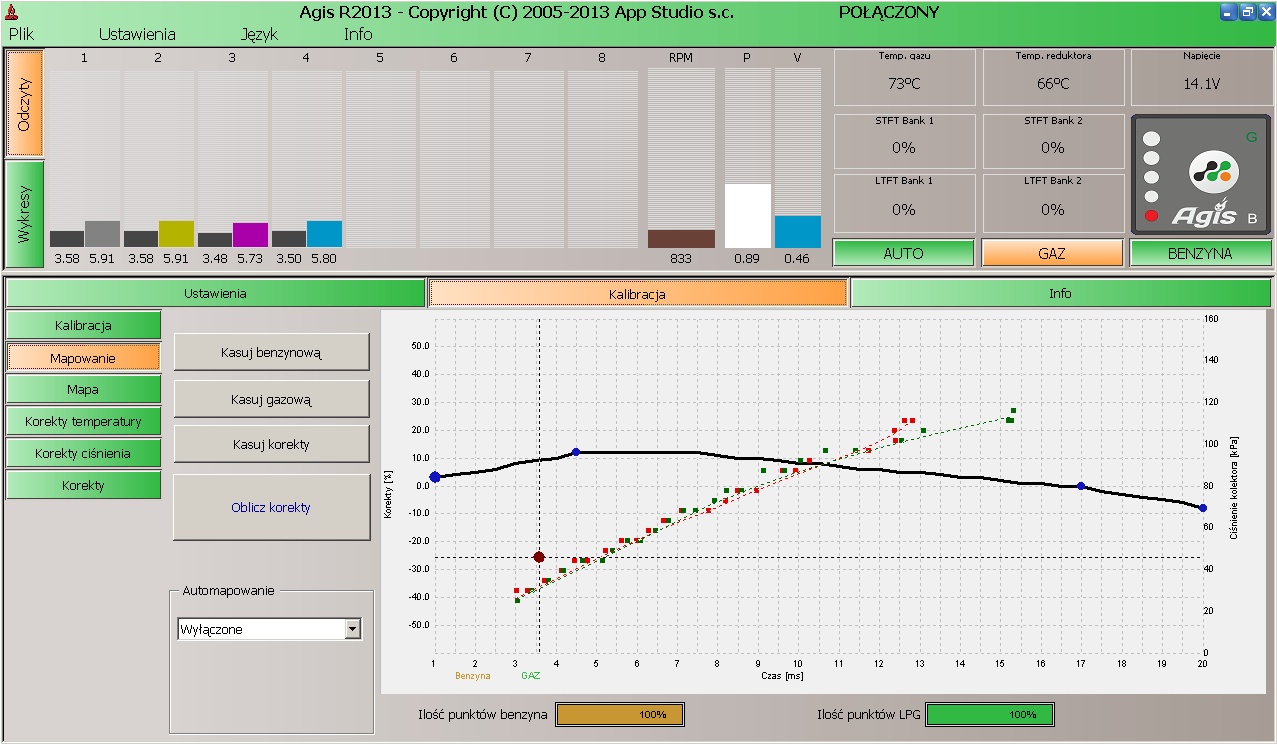Click the gray injector 1 gas bar
Screen dimensions: 1277x744
click(x=102, y=234)
